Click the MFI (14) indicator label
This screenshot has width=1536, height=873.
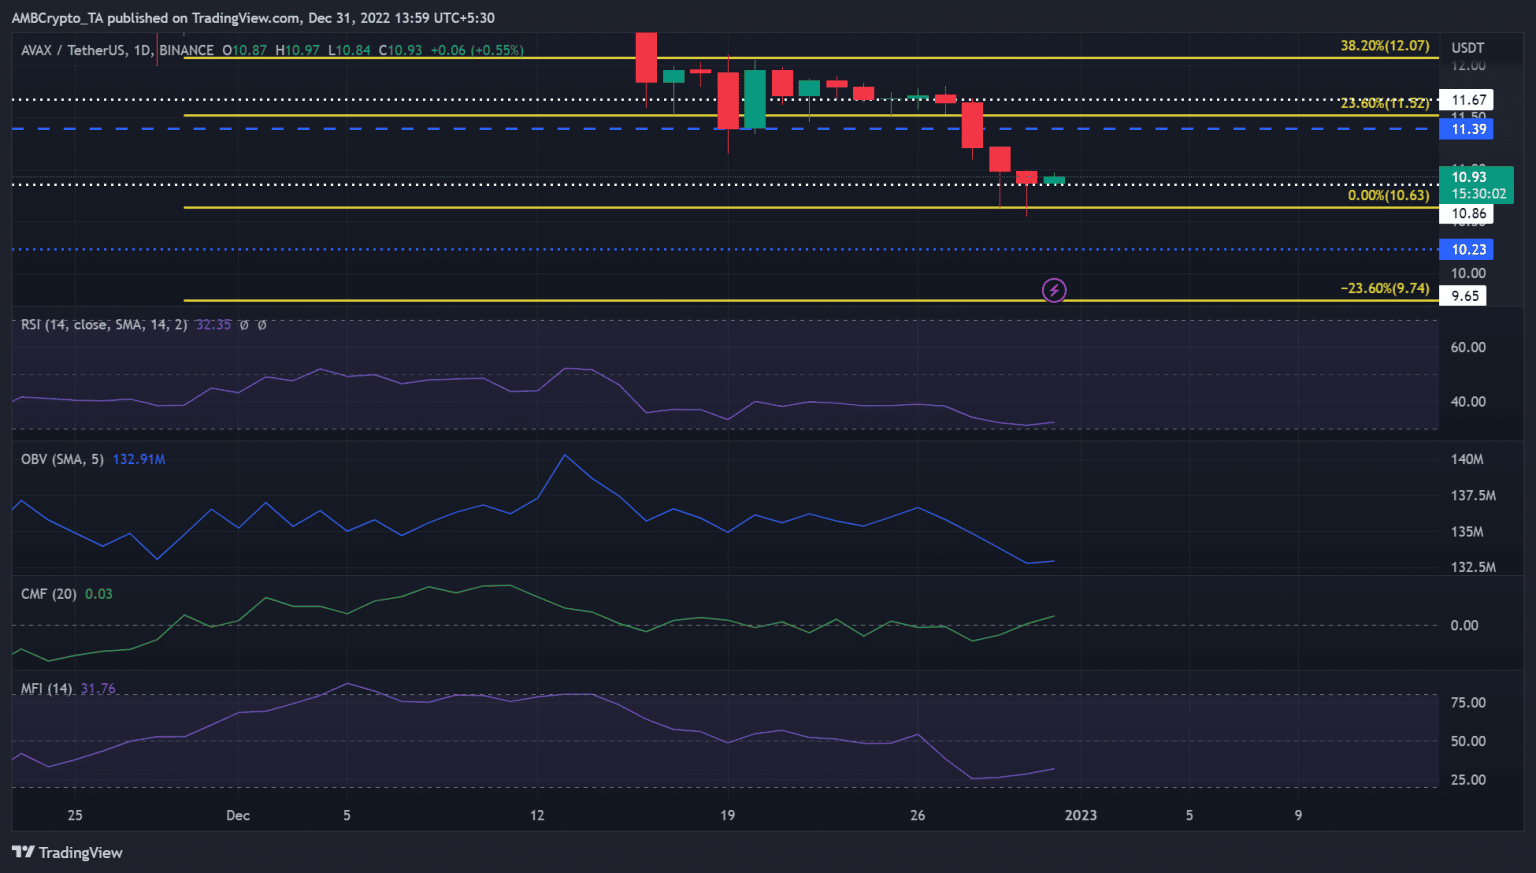point(47,689)
